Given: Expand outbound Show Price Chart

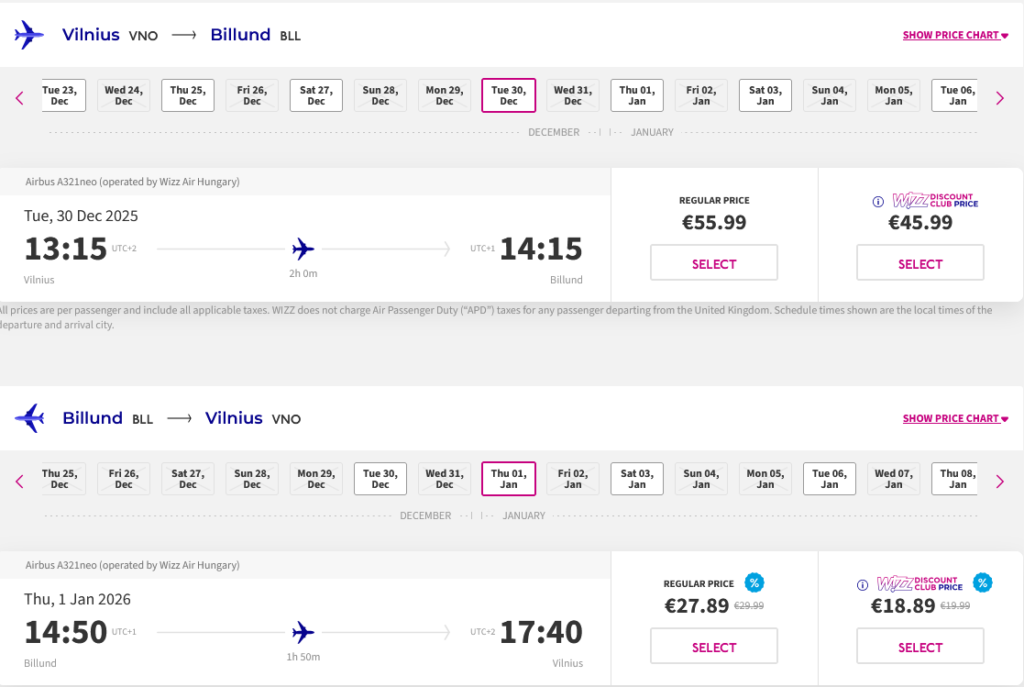Looking at the screenshot, I should click(x=955, y=35).
